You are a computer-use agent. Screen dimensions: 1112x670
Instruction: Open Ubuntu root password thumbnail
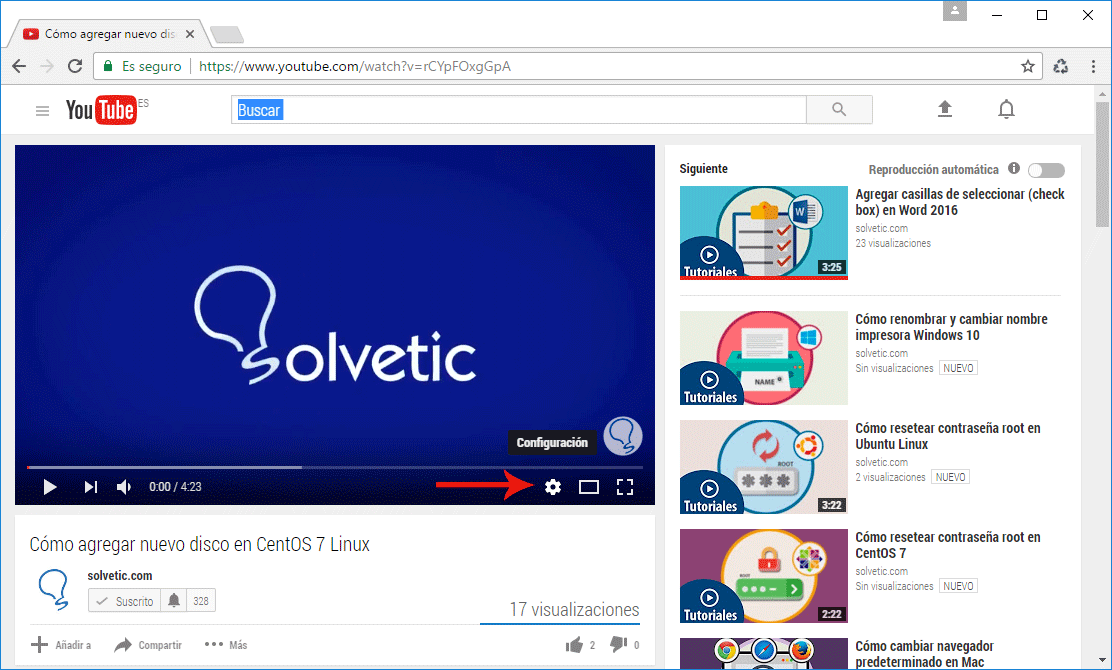[764, 467]
